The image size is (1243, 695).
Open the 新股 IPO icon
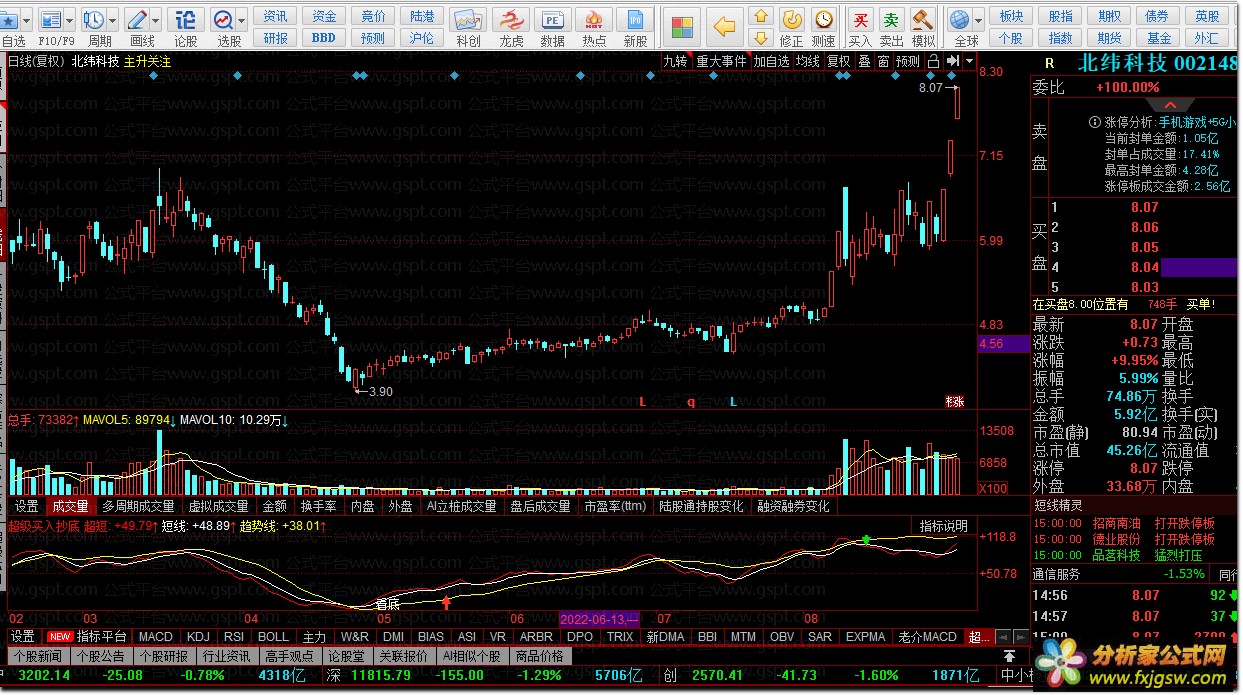pos(635,20)
